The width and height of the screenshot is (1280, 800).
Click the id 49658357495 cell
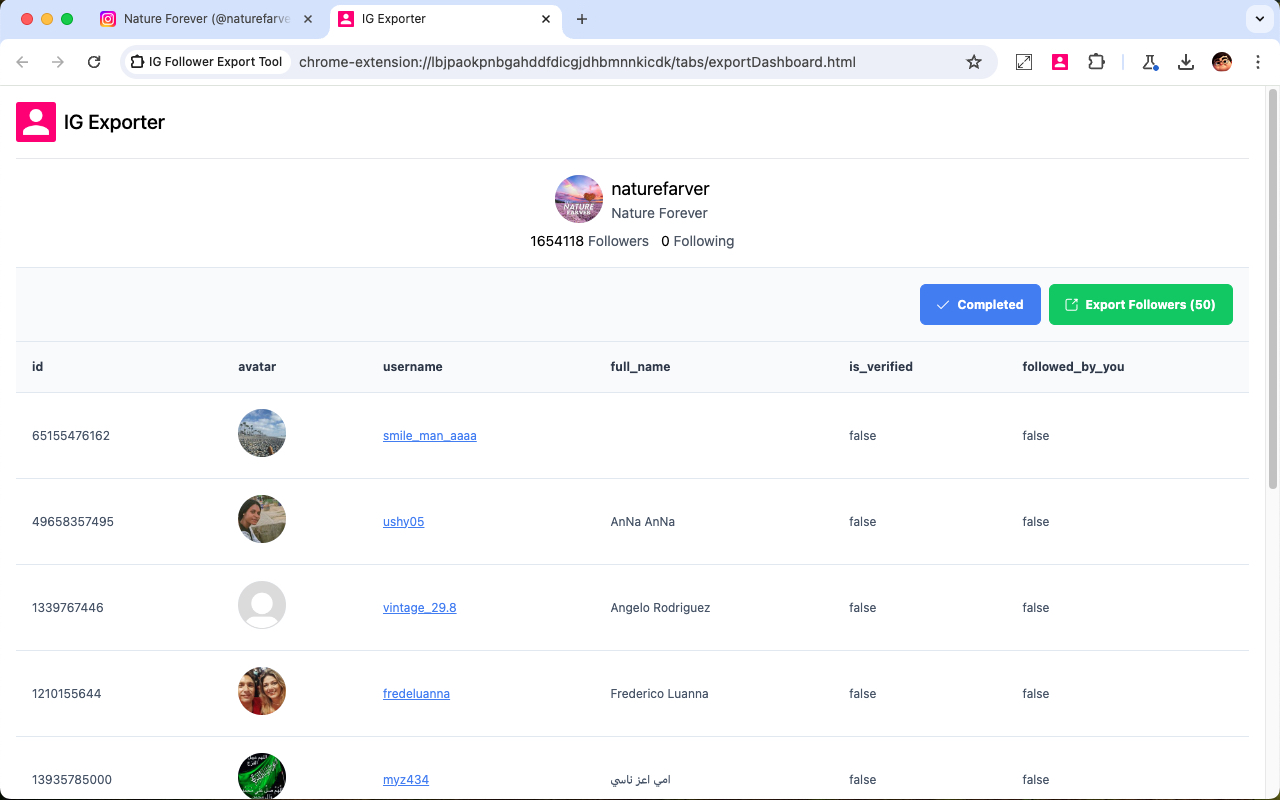(x=73, y=522)
